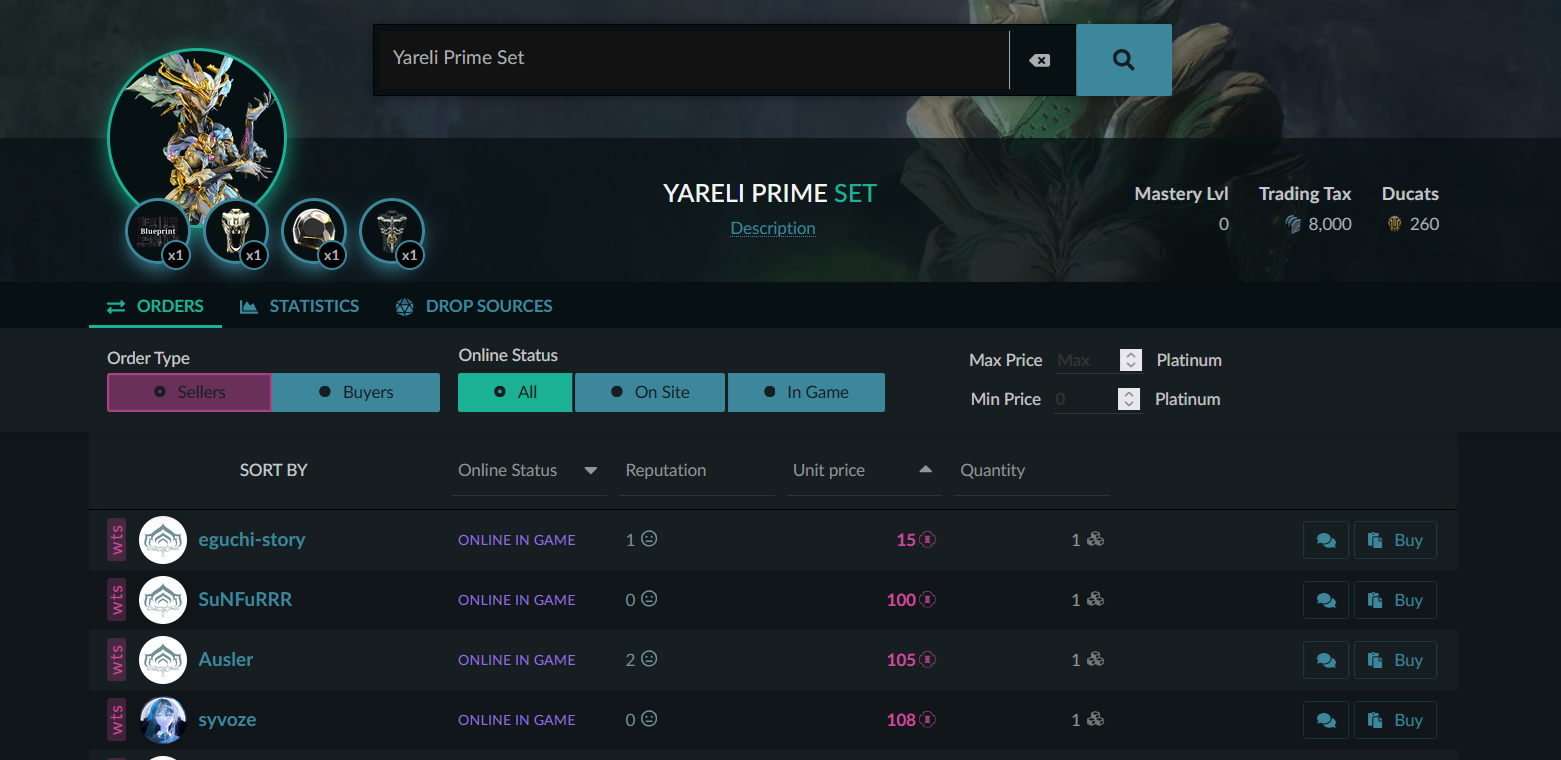
Task: Click Ausler's avatar
Action: pyautogui.click(x=163, y=660)
